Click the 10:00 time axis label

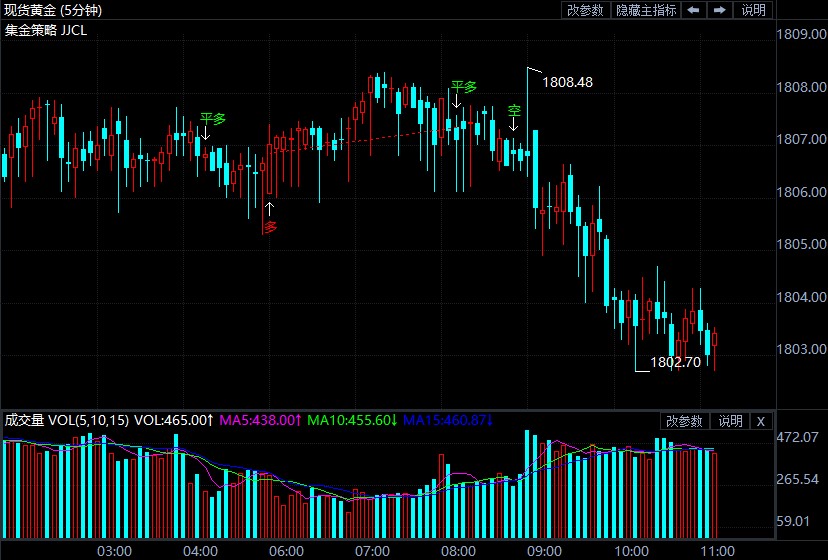pyautogui.click(x=631, y=552)
